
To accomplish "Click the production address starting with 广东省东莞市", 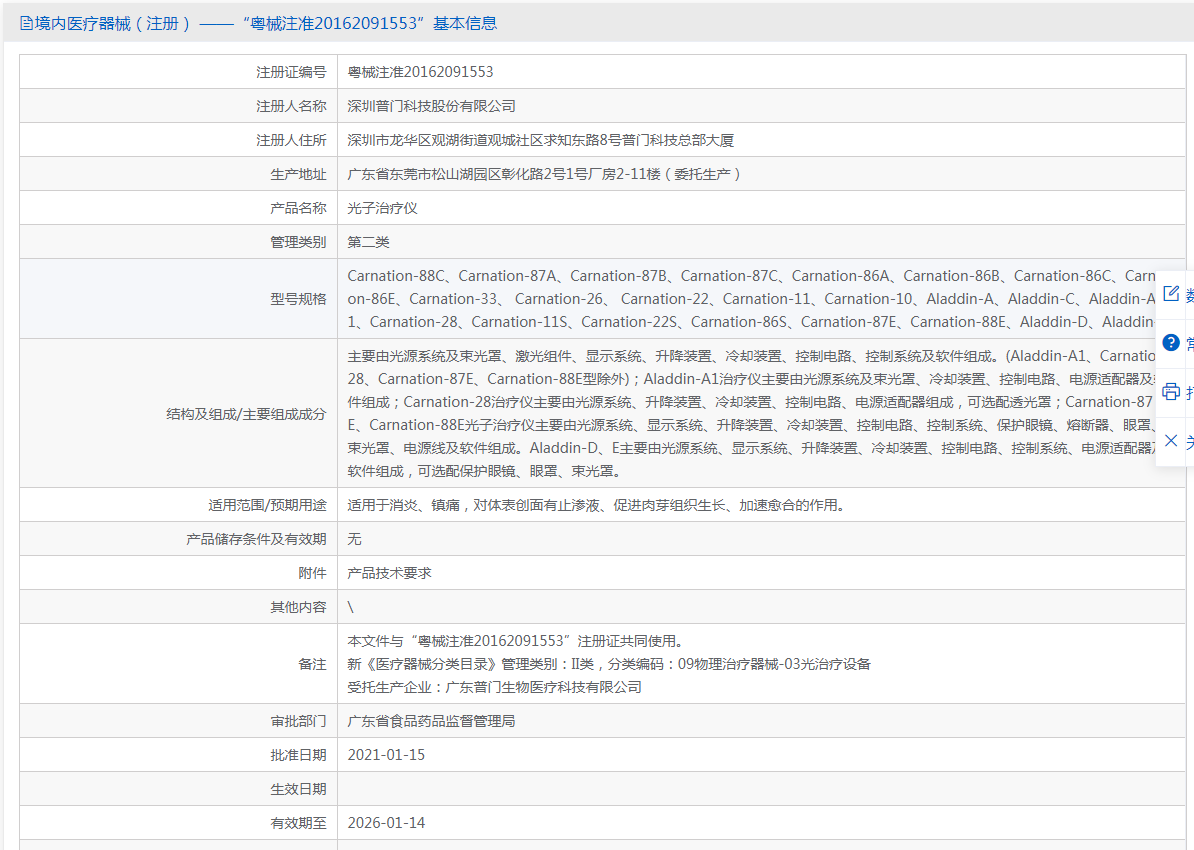I will [x=544, y=174].
